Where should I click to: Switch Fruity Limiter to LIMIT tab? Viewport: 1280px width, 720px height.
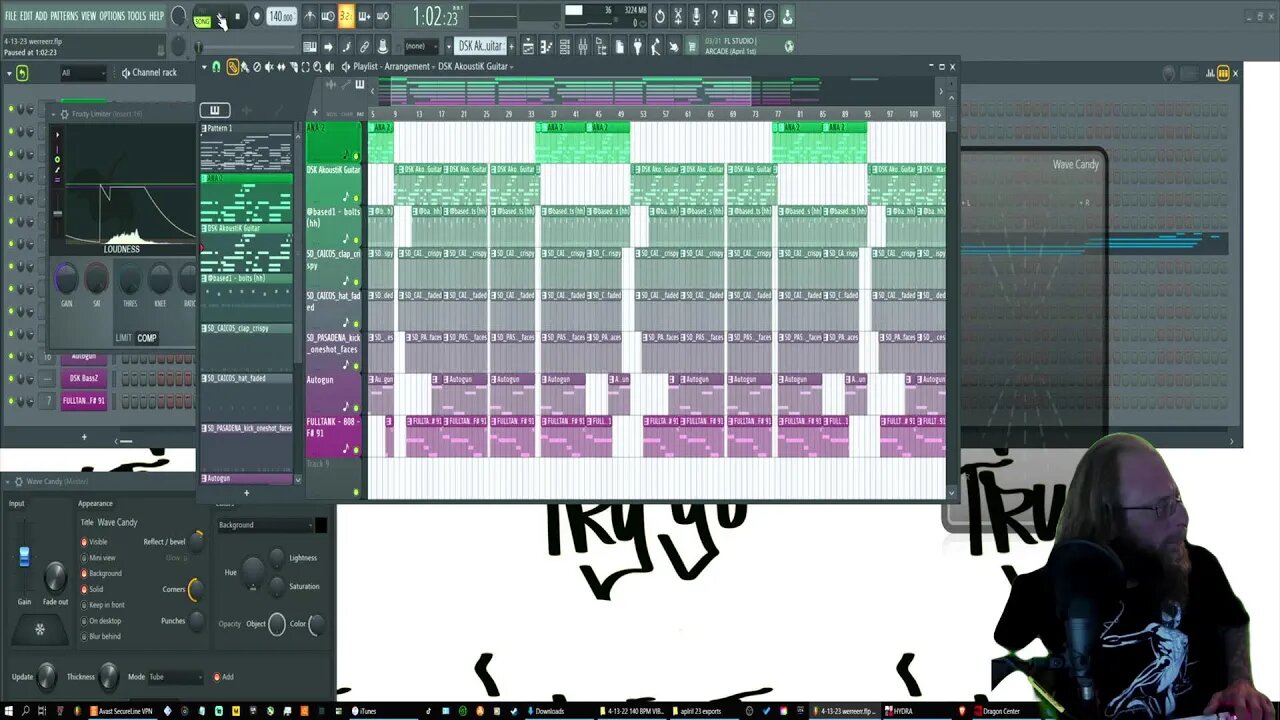(124, 338)
